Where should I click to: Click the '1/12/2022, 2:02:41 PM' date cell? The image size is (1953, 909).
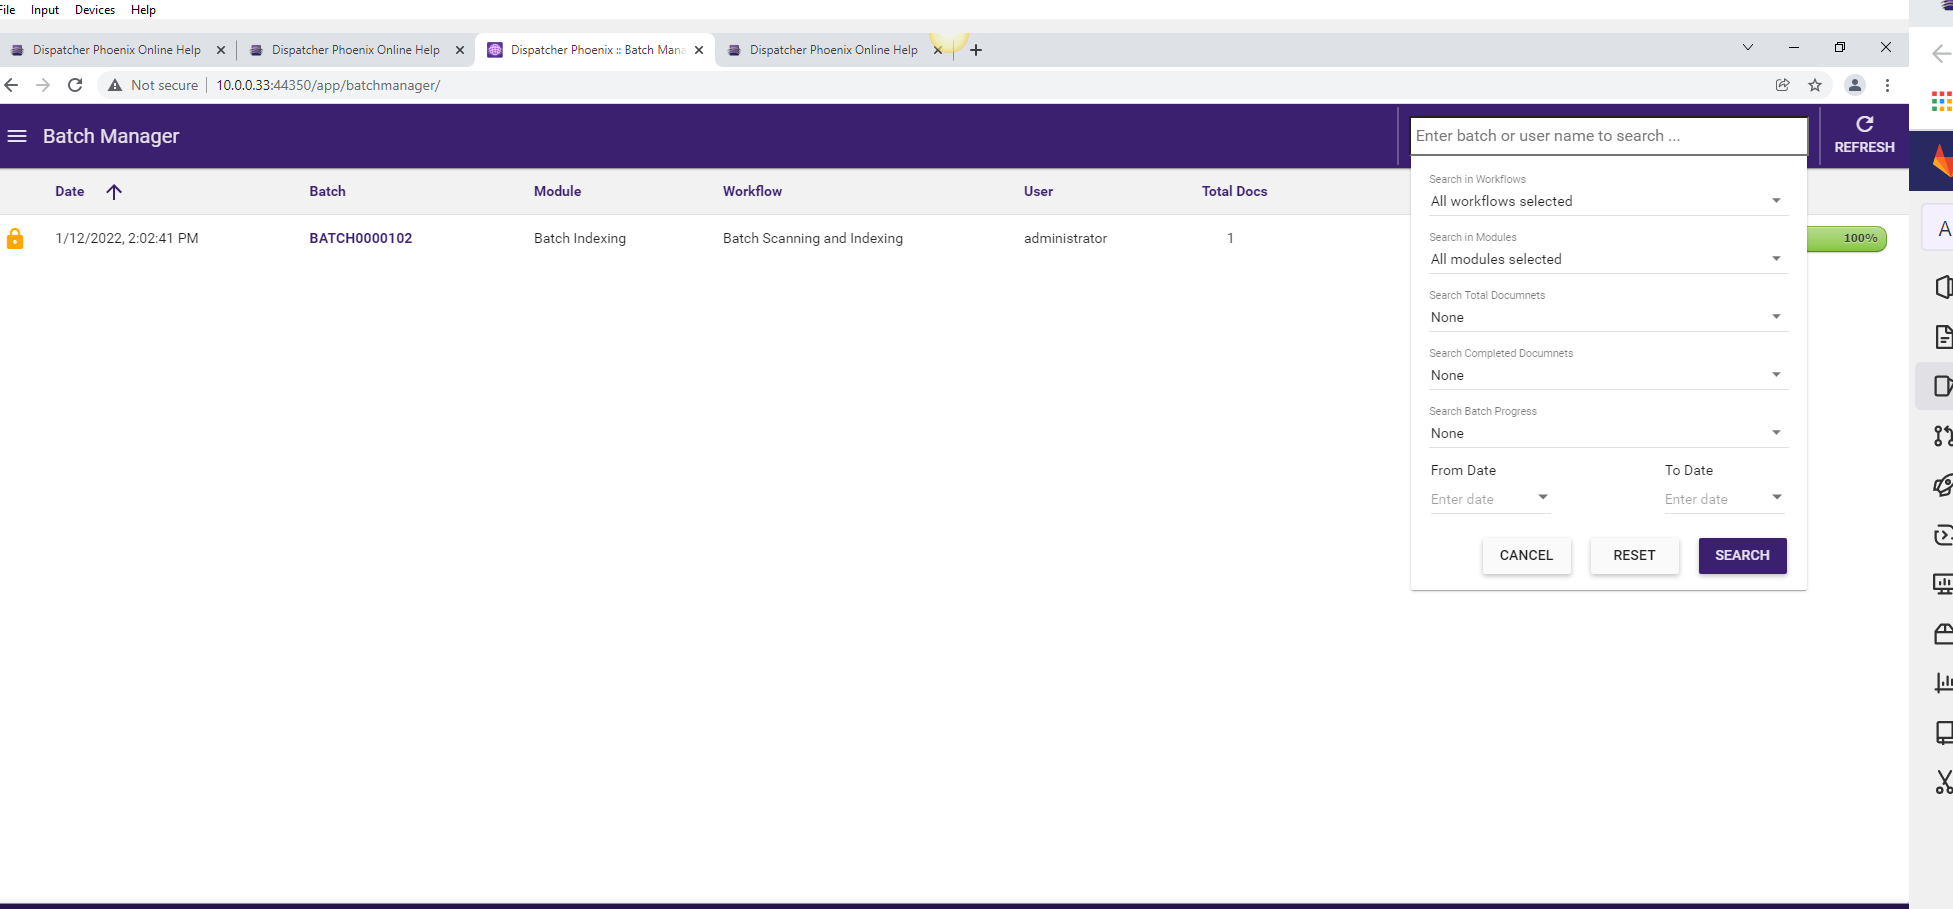pos(127,238)
